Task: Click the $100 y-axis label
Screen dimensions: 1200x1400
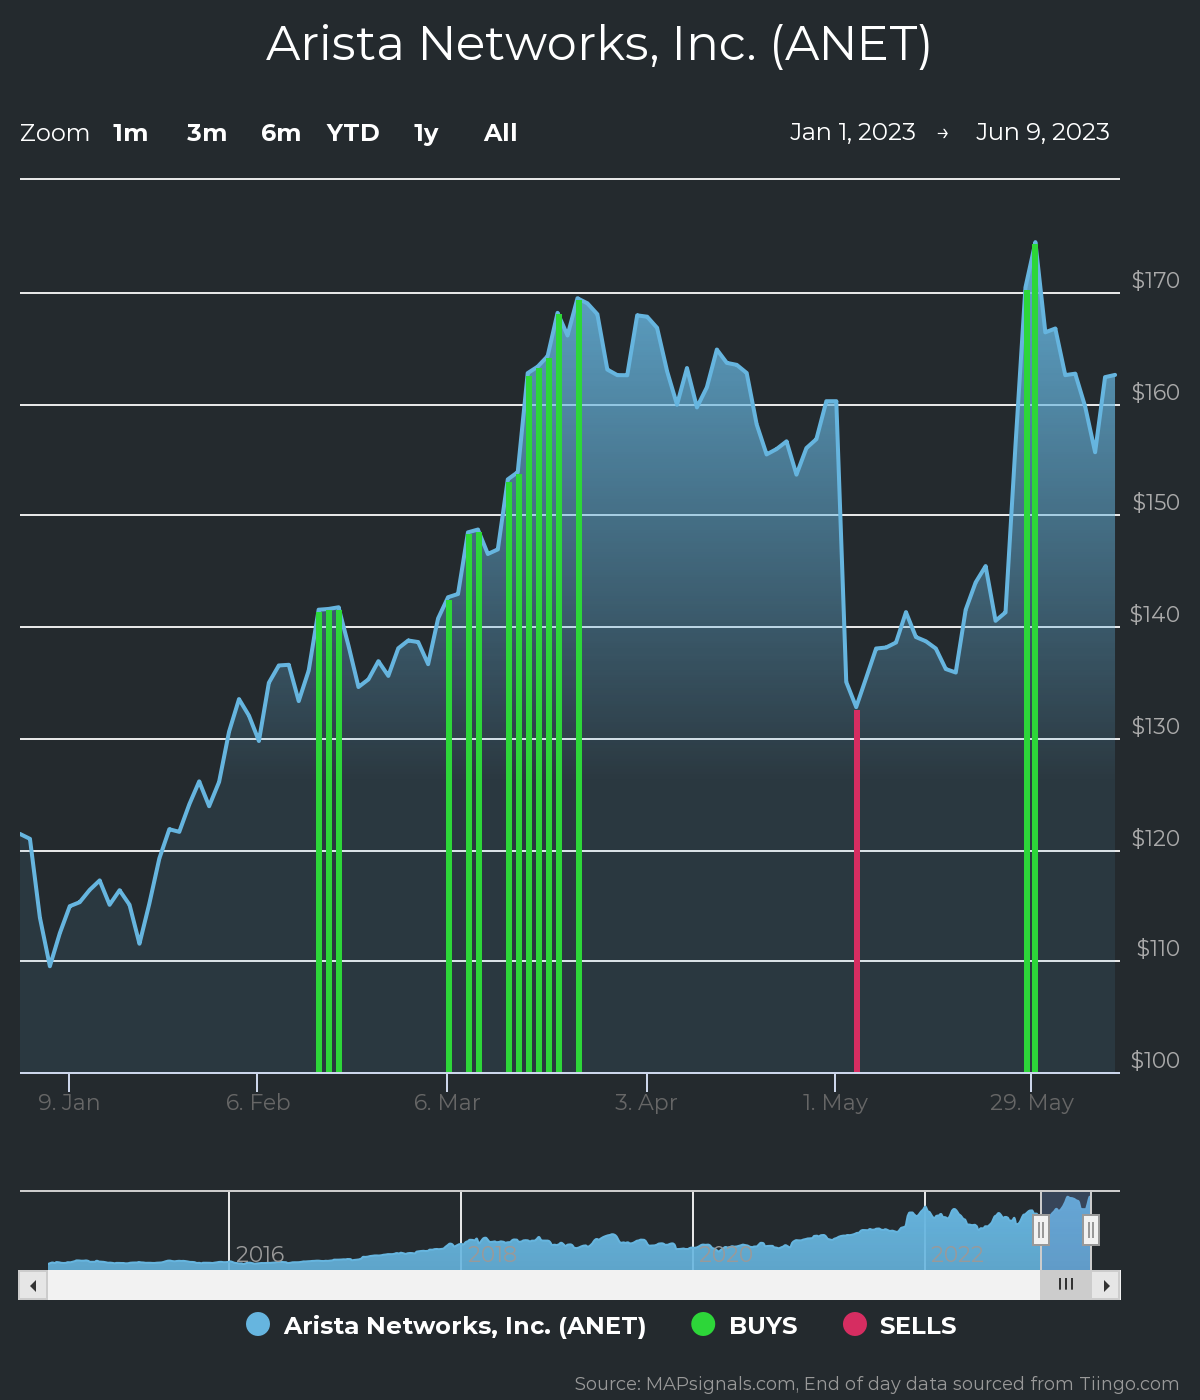Action: tap(1155, 1060)
